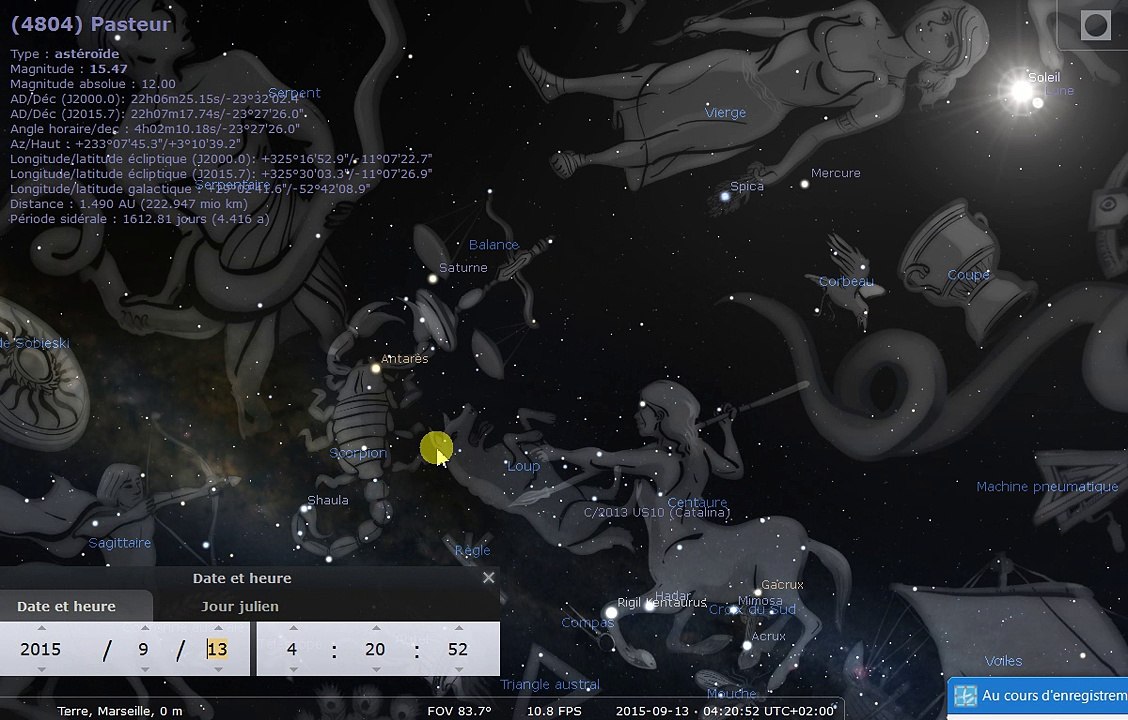Switch to the Jour julien tab
Image resolution: width=1128 pixels, height=720 pixels.
tap(240, 606)
